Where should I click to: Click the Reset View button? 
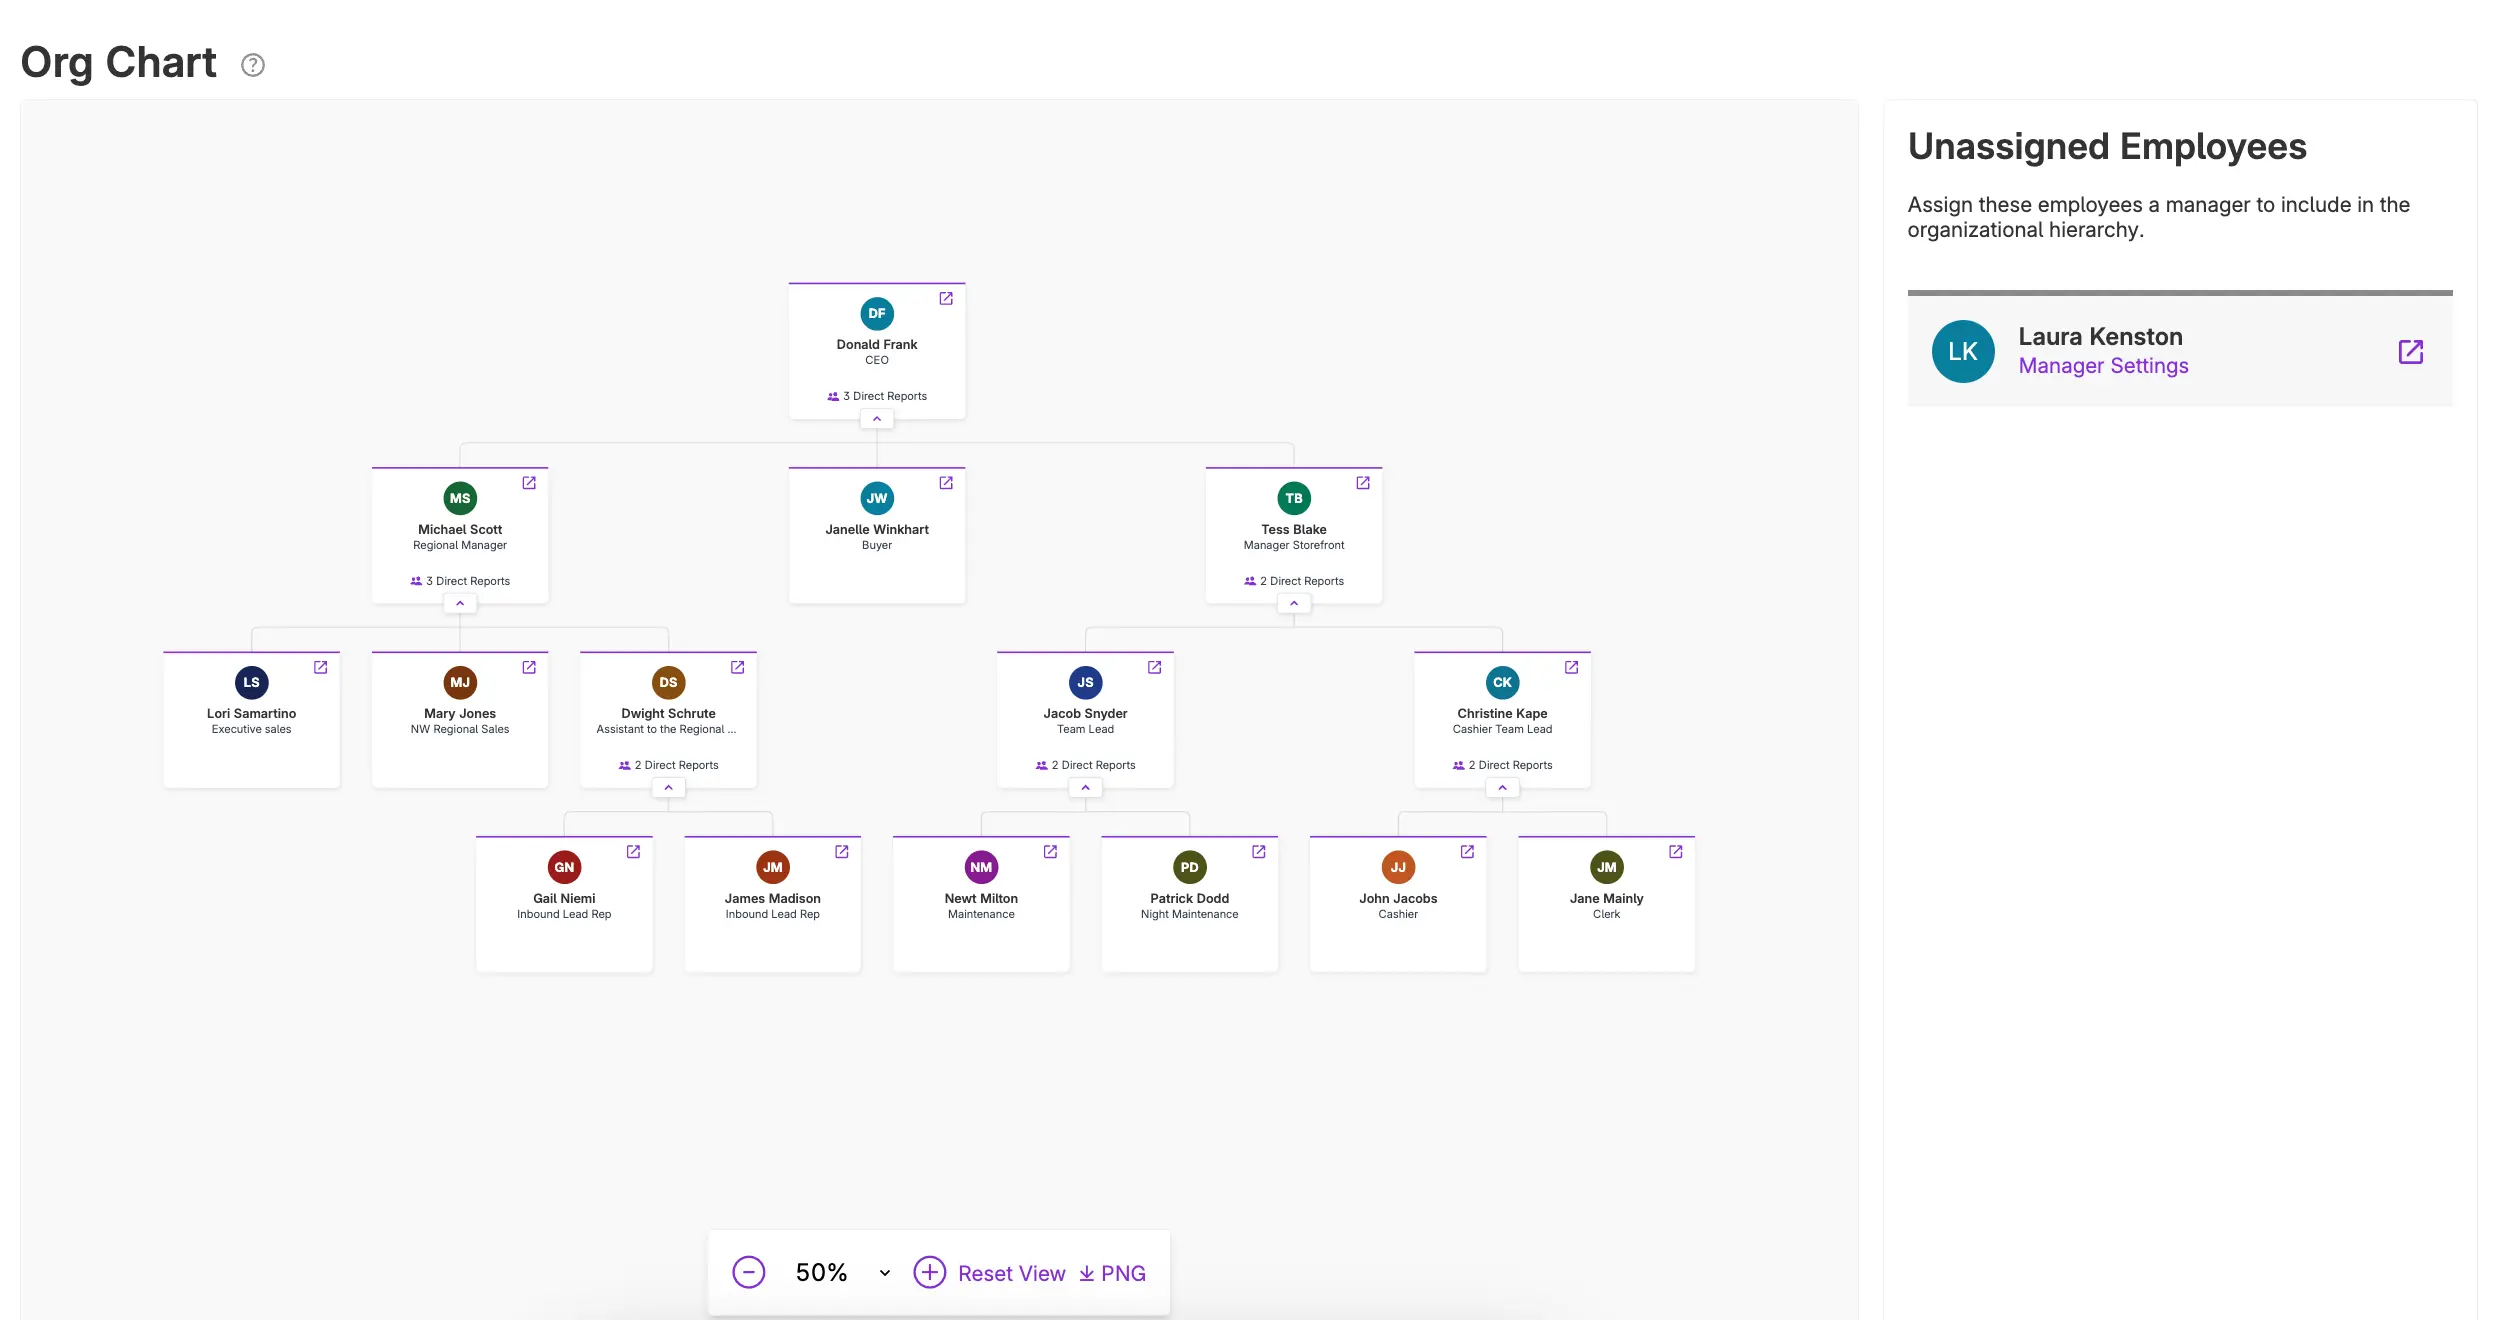[1011, 1273]
